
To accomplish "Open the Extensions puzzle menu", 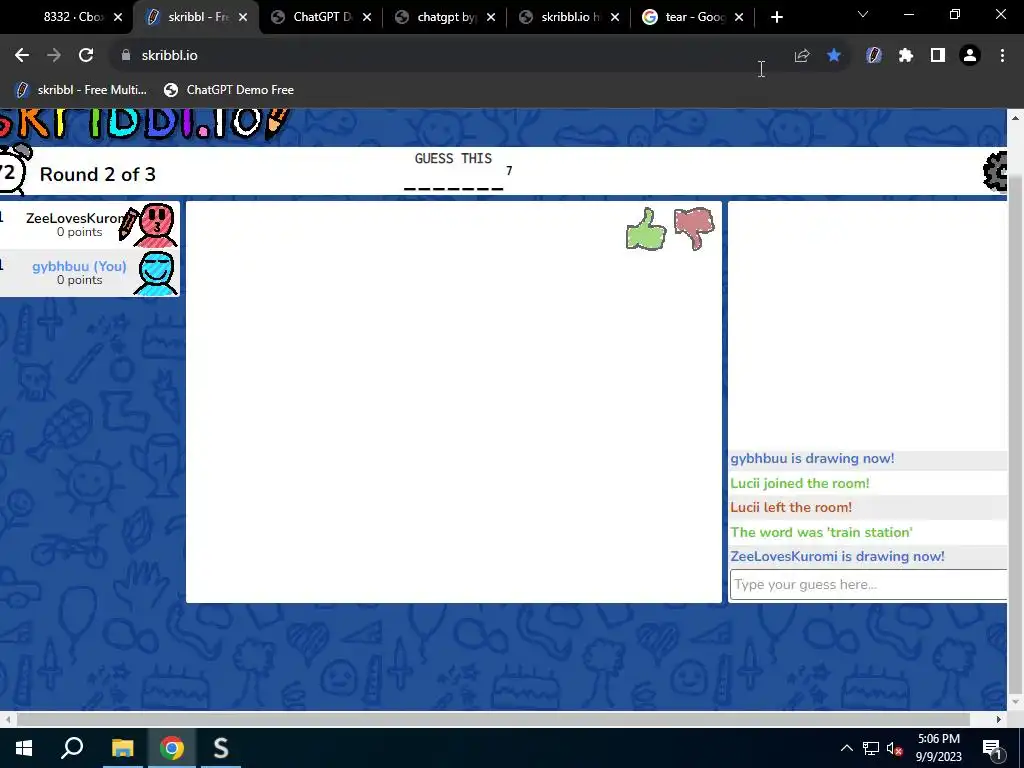I will (906, 56).
